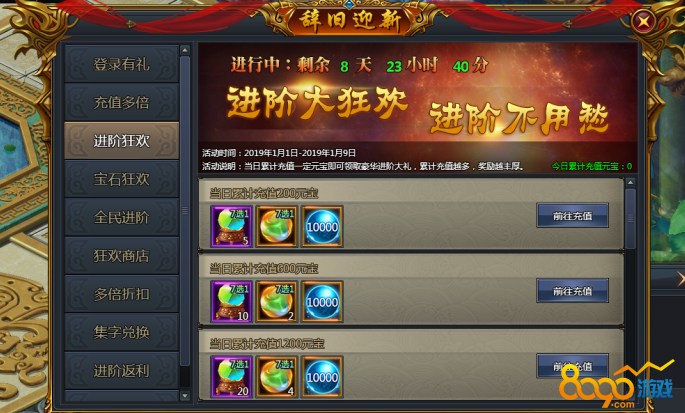
Task: Click the reward list scroll up arrow
Action: point(630,182)
